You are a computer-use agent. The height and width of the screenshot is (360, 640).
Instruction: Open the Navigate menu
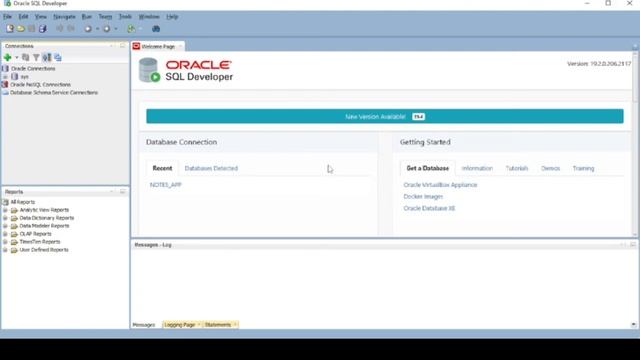pos(64,17)
